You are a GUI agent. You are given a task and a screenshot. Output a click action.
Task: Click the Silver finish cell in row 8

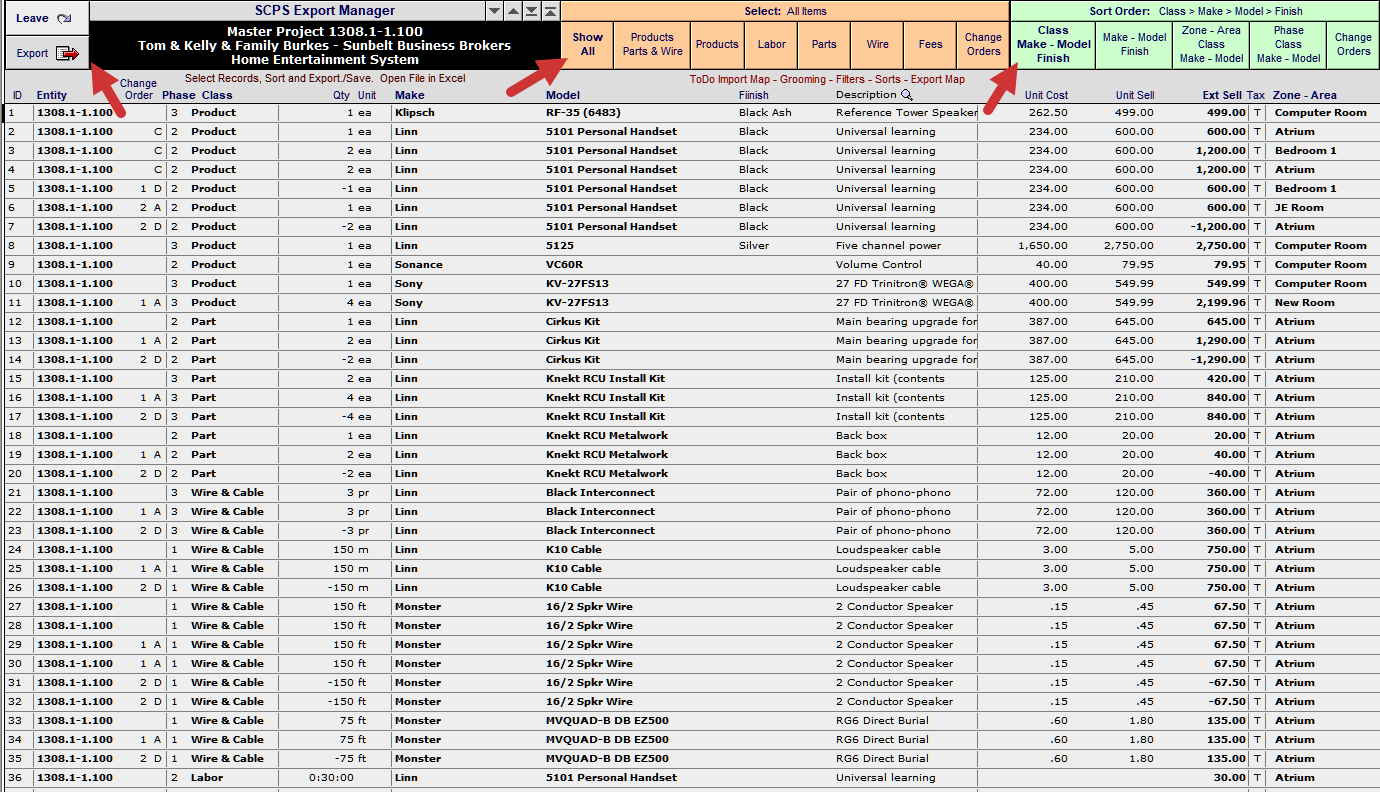tap(754, 246)
